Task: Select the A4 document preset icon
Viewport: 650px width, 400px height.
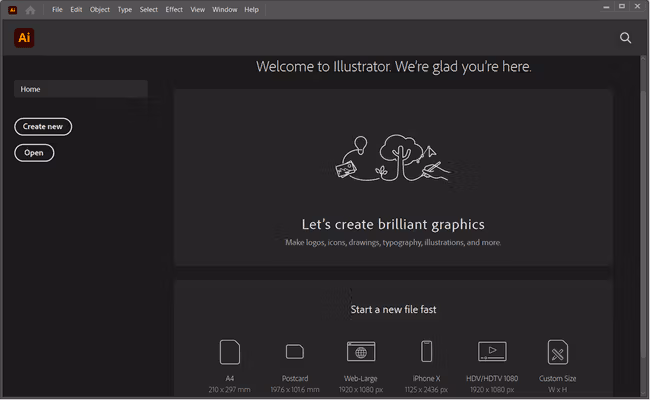Action: click(230, 352)
